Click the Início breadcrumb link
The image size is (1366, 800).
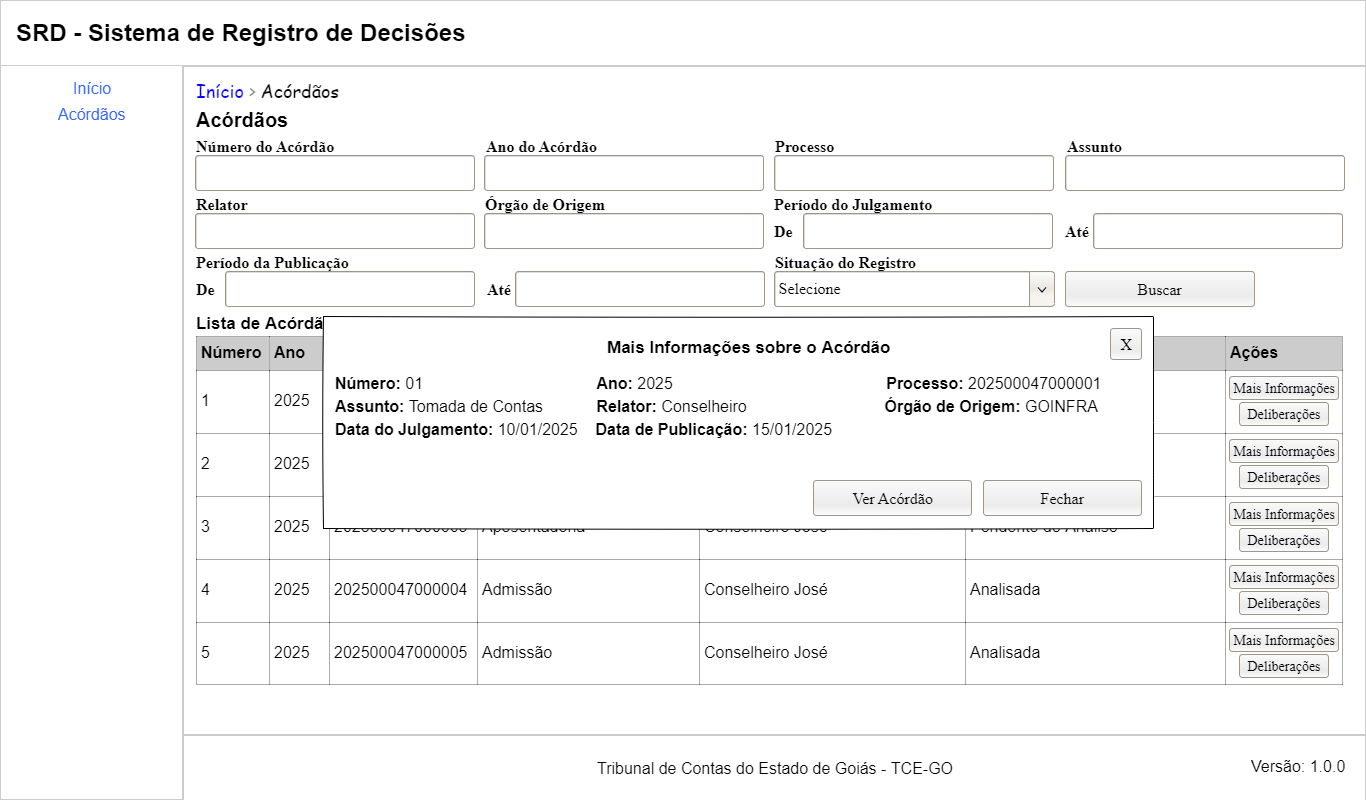(x=220, y=92)
